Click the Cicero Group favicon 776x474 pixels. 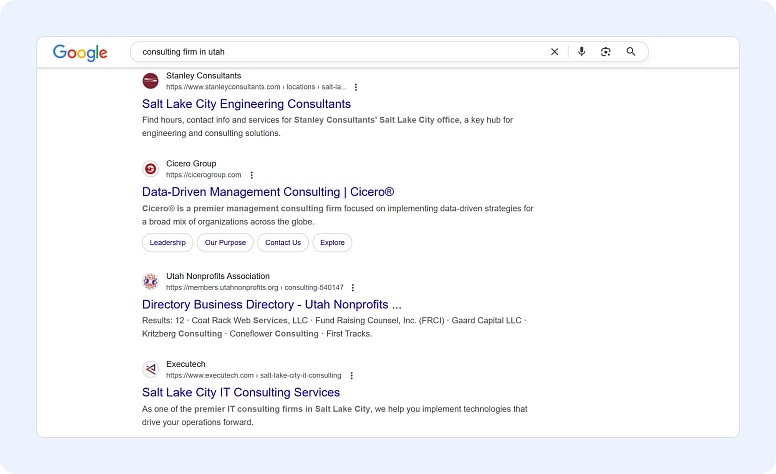pos(150,169)
